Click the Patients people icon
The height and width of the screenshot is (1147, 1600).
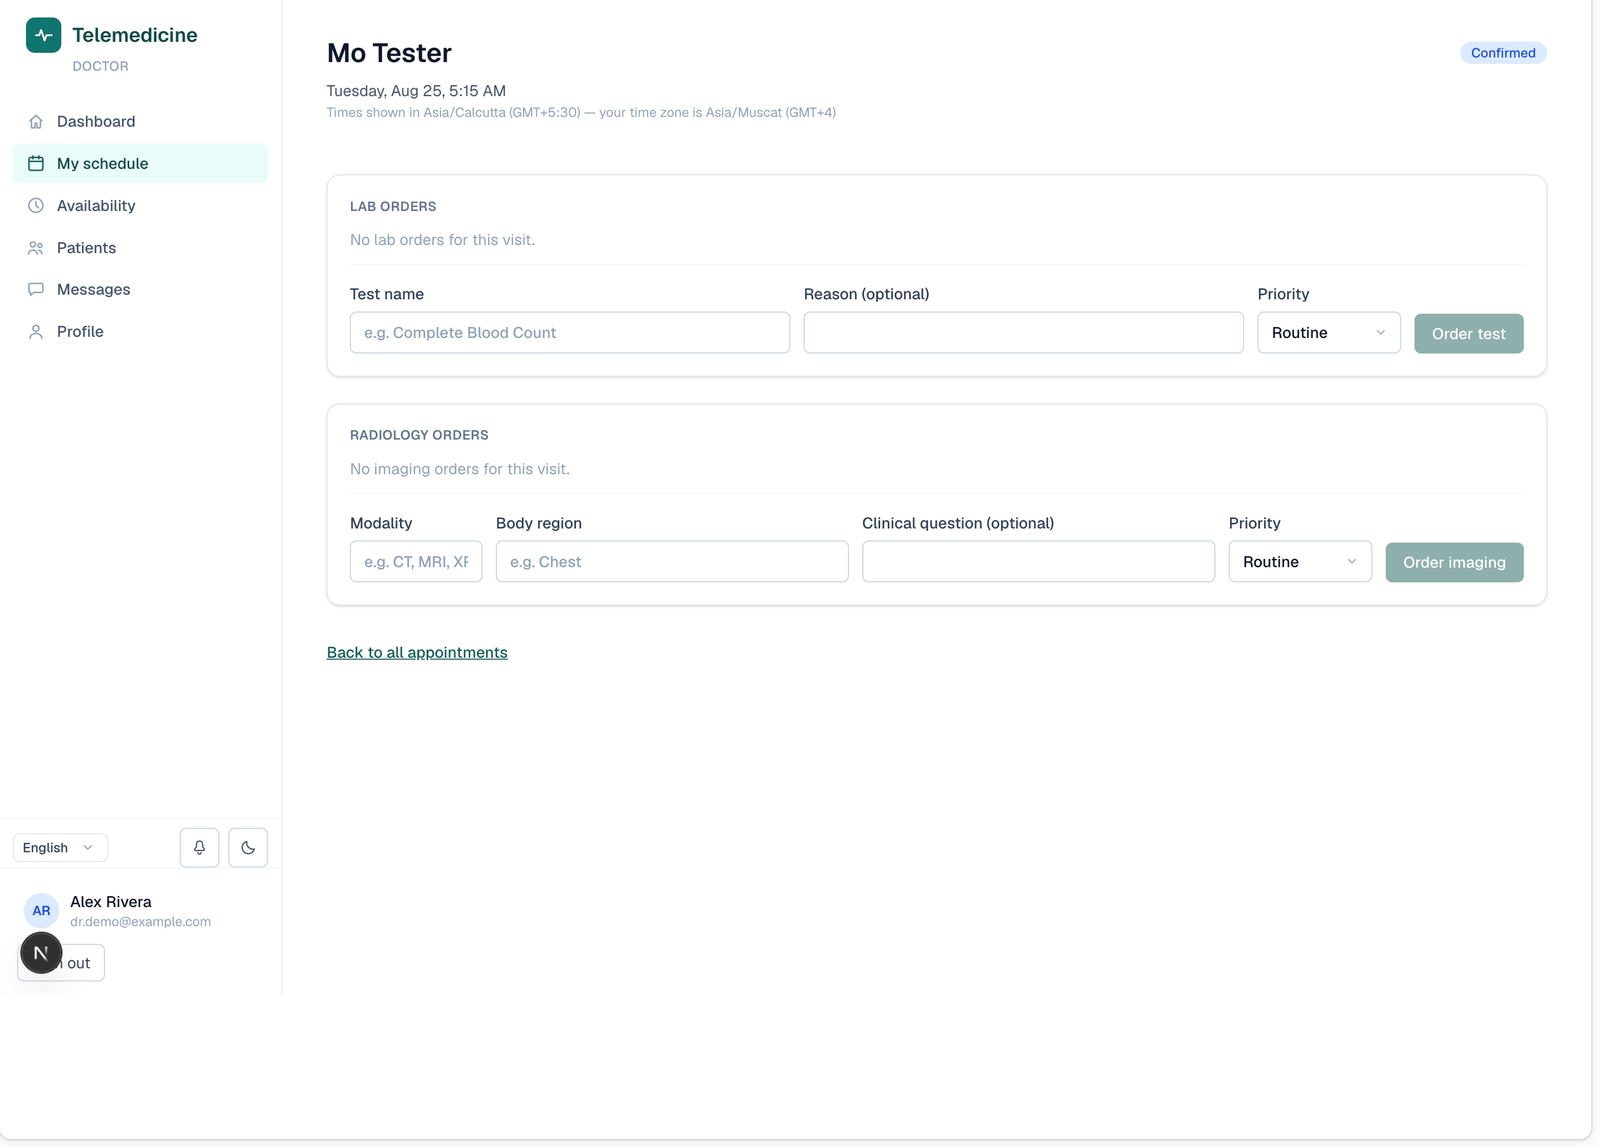36,248
